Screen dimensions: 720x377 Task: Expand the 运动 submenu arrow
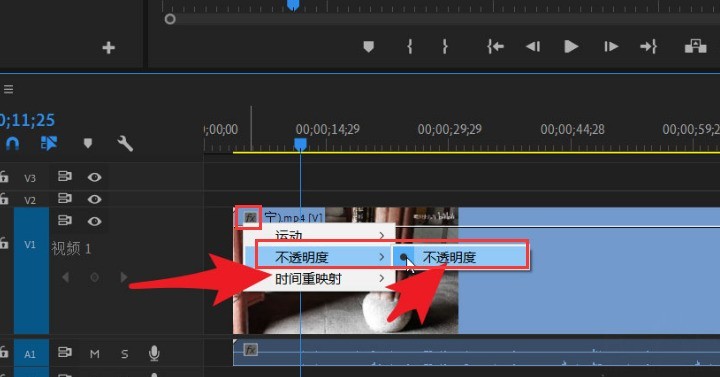(x=382, y=236)
